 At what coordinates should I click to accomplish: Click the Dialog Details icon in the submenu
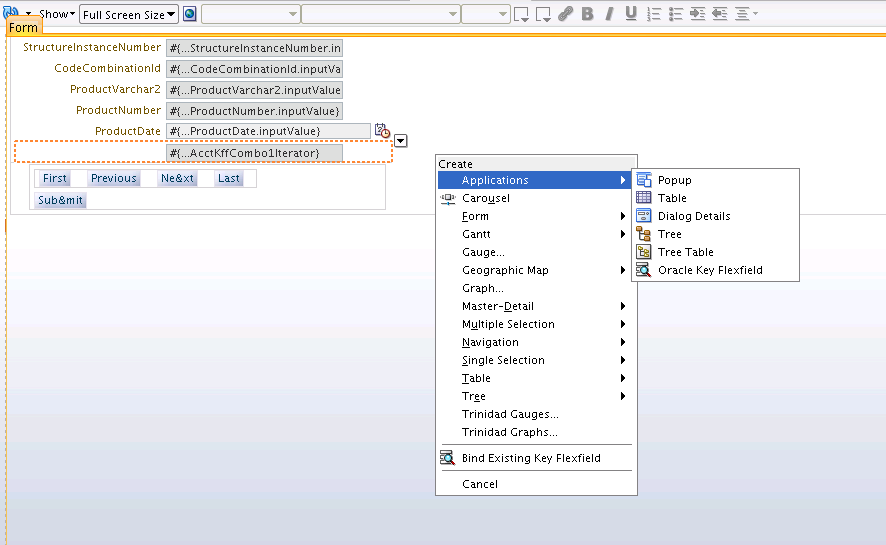tap(644, 216)
